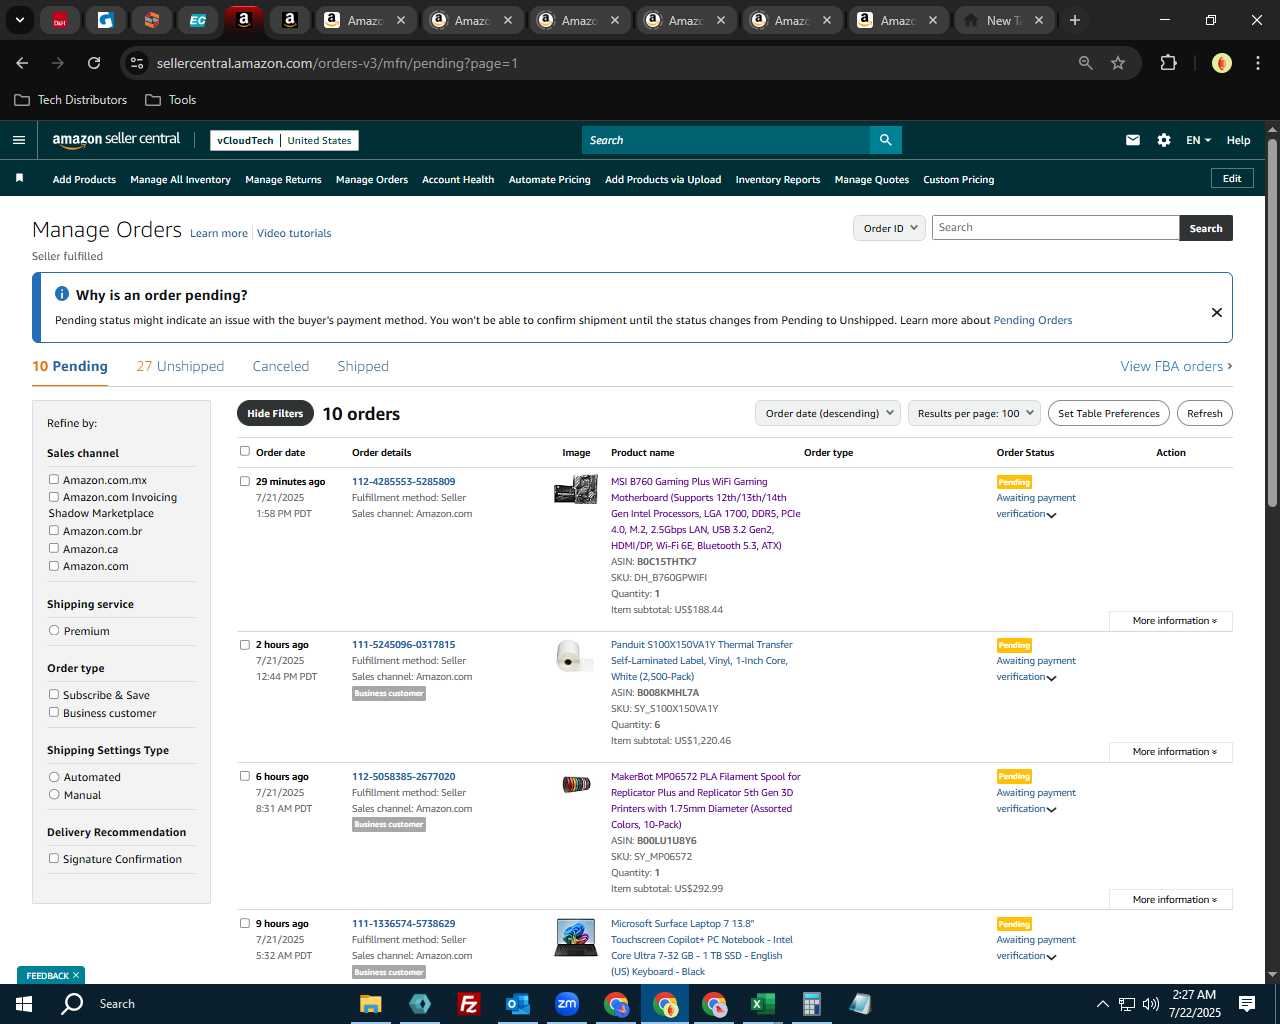Click the site information icon in address bar
Screen dimensions: 1280x1024
tap(137, 63)
